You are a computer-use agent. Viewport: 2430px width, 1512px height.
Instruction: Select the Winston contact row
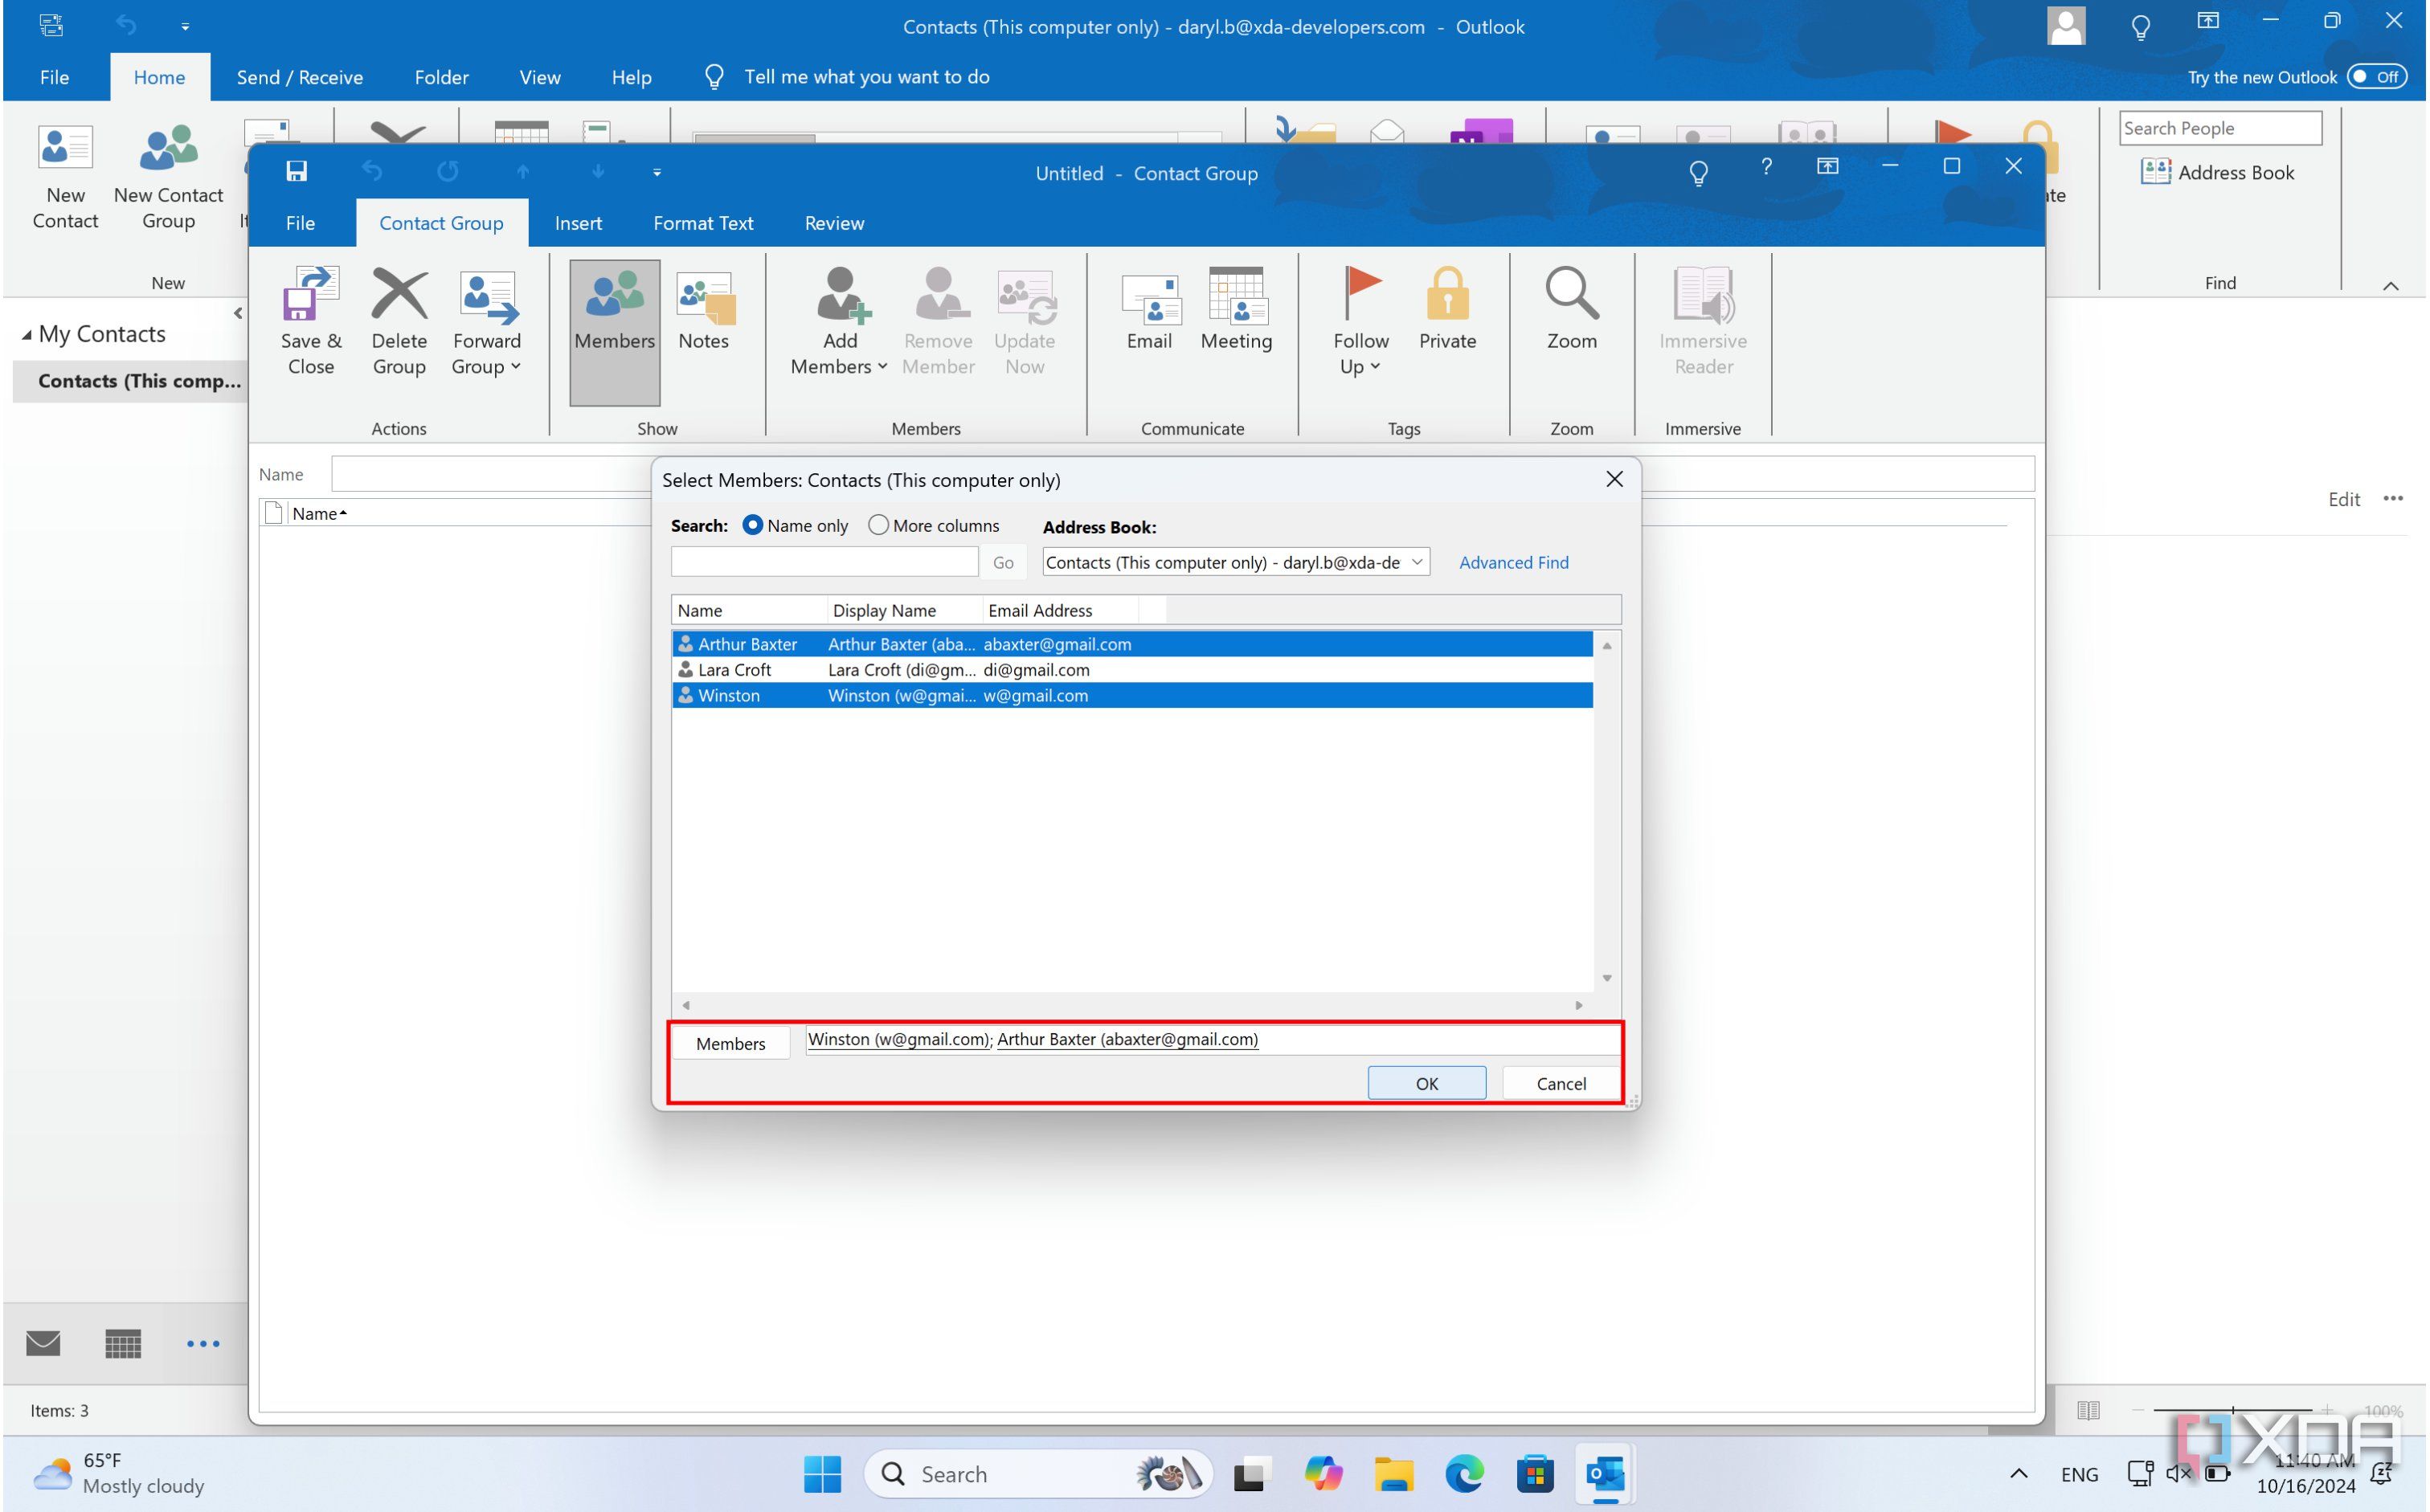1132,696
